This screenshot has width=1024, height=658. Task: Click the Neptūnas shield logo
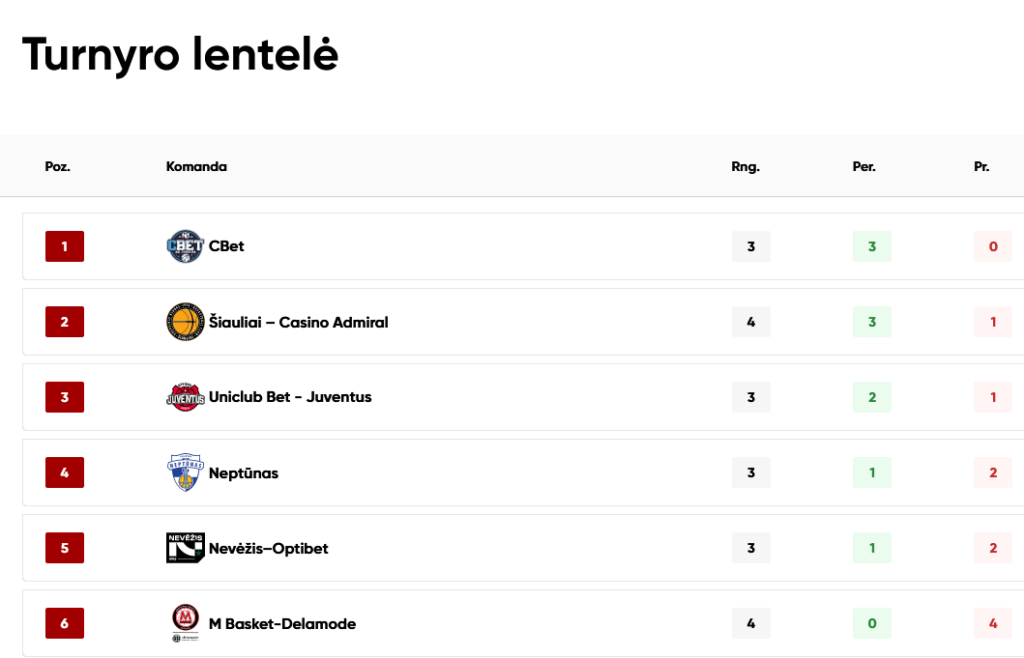point(185,472)
